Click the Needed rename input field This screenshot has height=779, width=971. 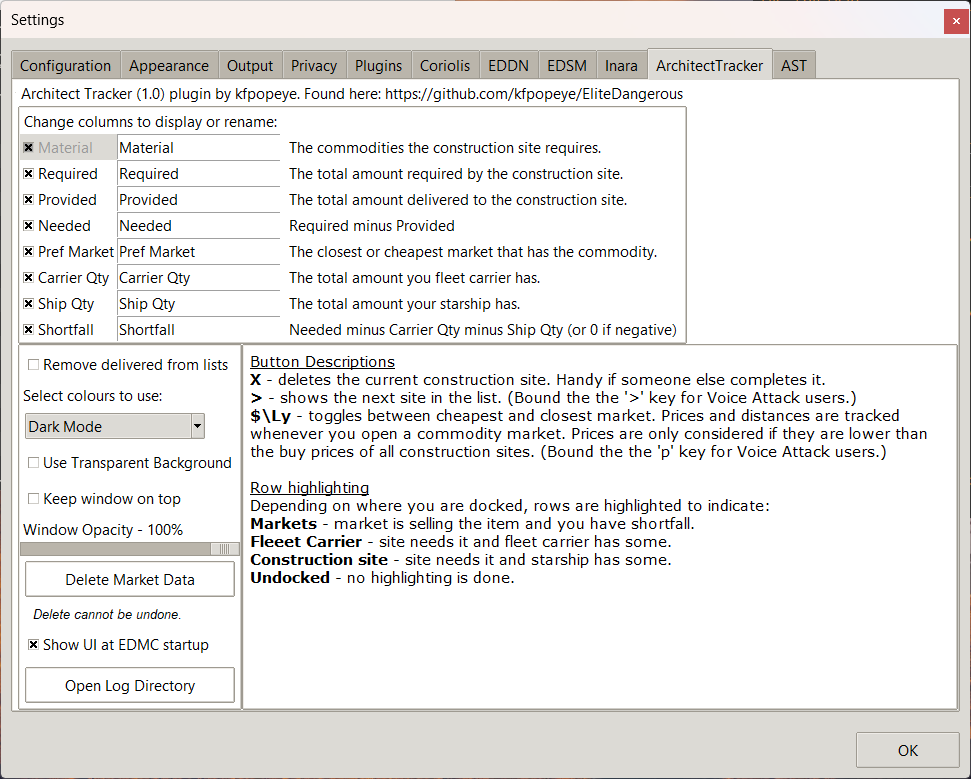(199, 226)
